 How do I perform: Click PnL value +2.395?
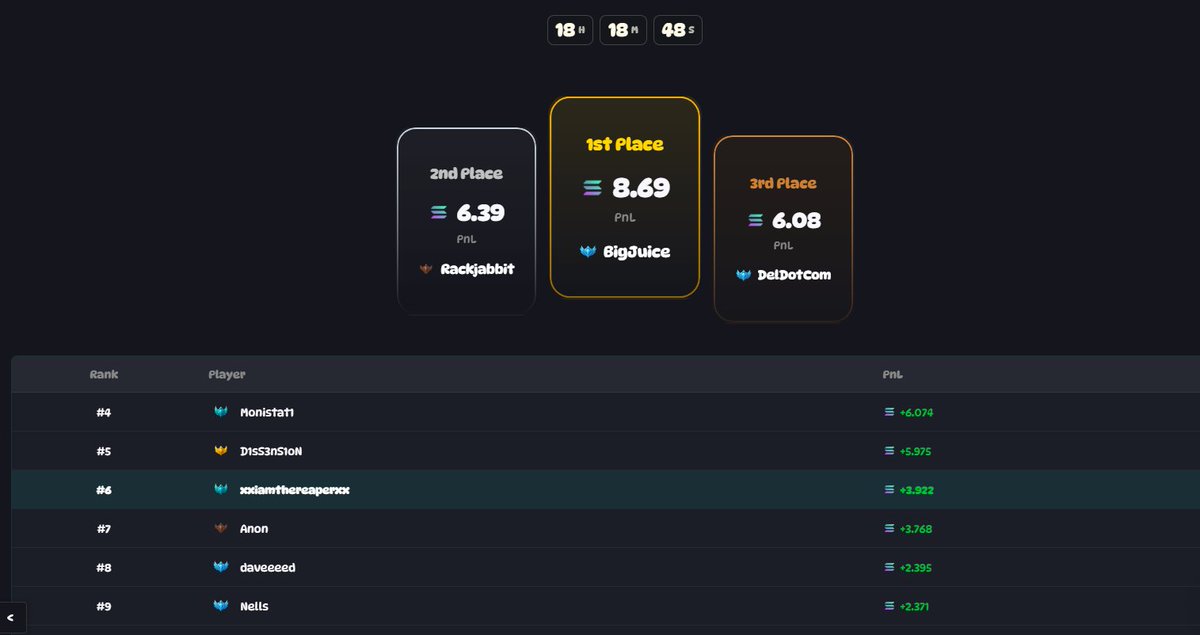click(916, 567)
